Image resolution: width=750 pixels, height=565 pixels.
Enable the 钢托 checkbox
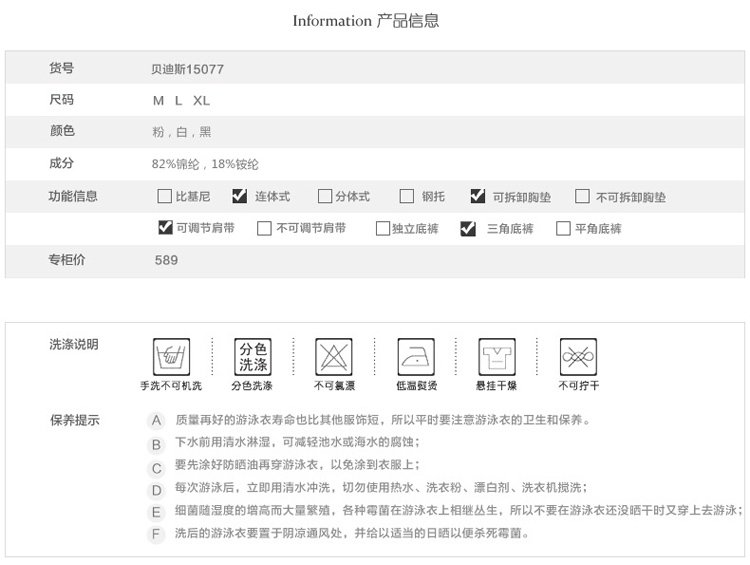pyautogui.click(x=407, y=197)
